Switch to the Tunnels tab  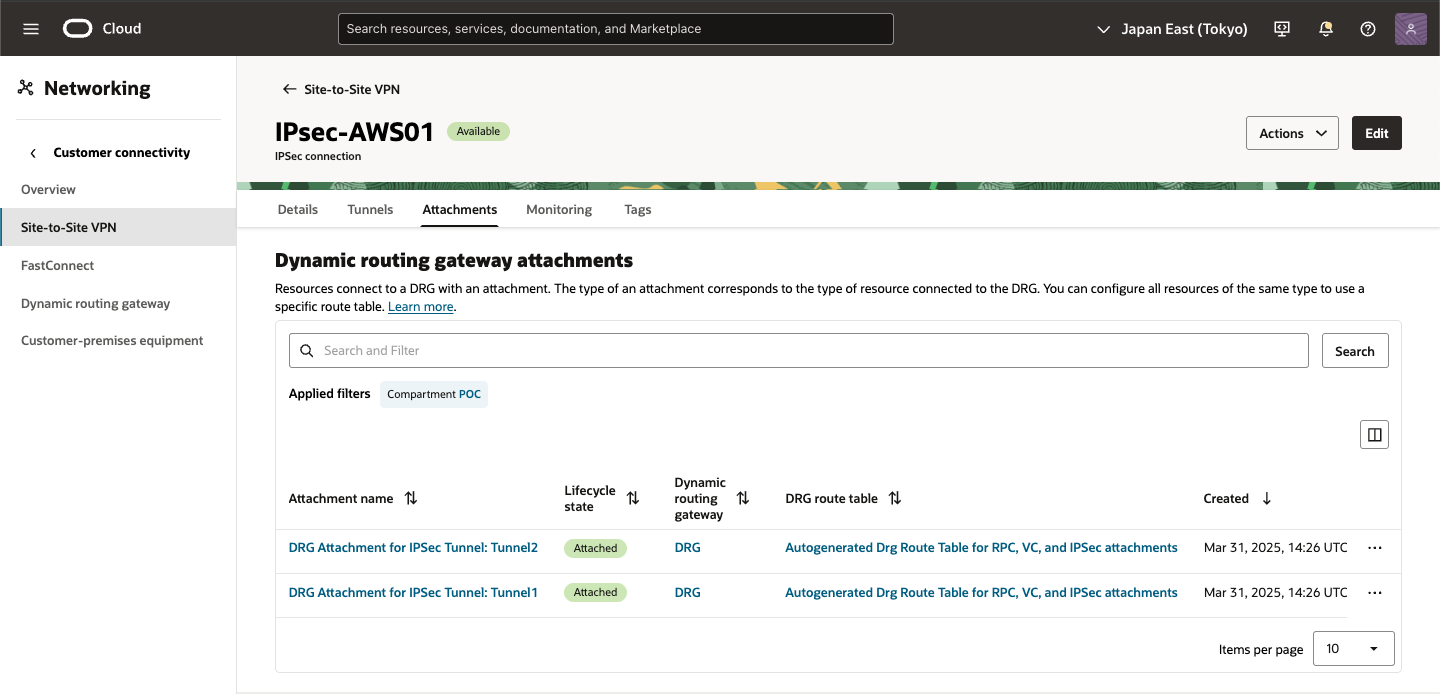click(370, 209)
